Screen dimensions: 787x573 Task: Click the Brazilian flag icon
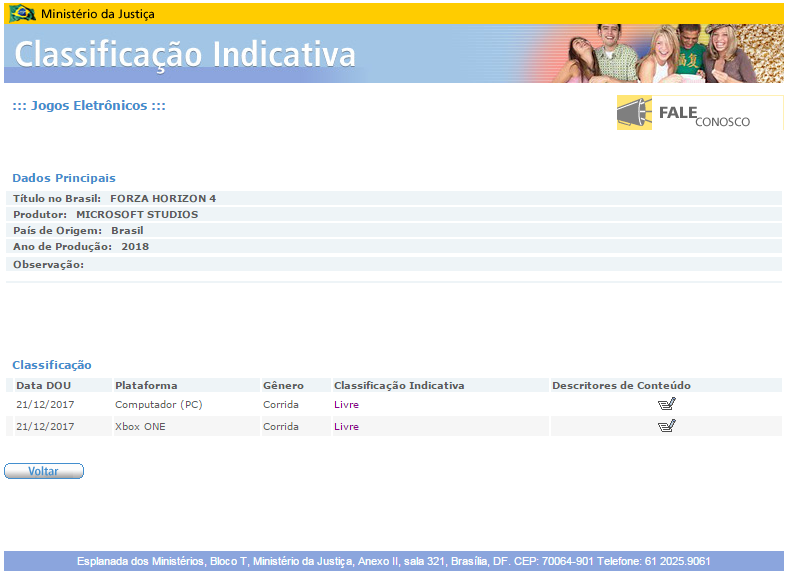coord(22,13)
